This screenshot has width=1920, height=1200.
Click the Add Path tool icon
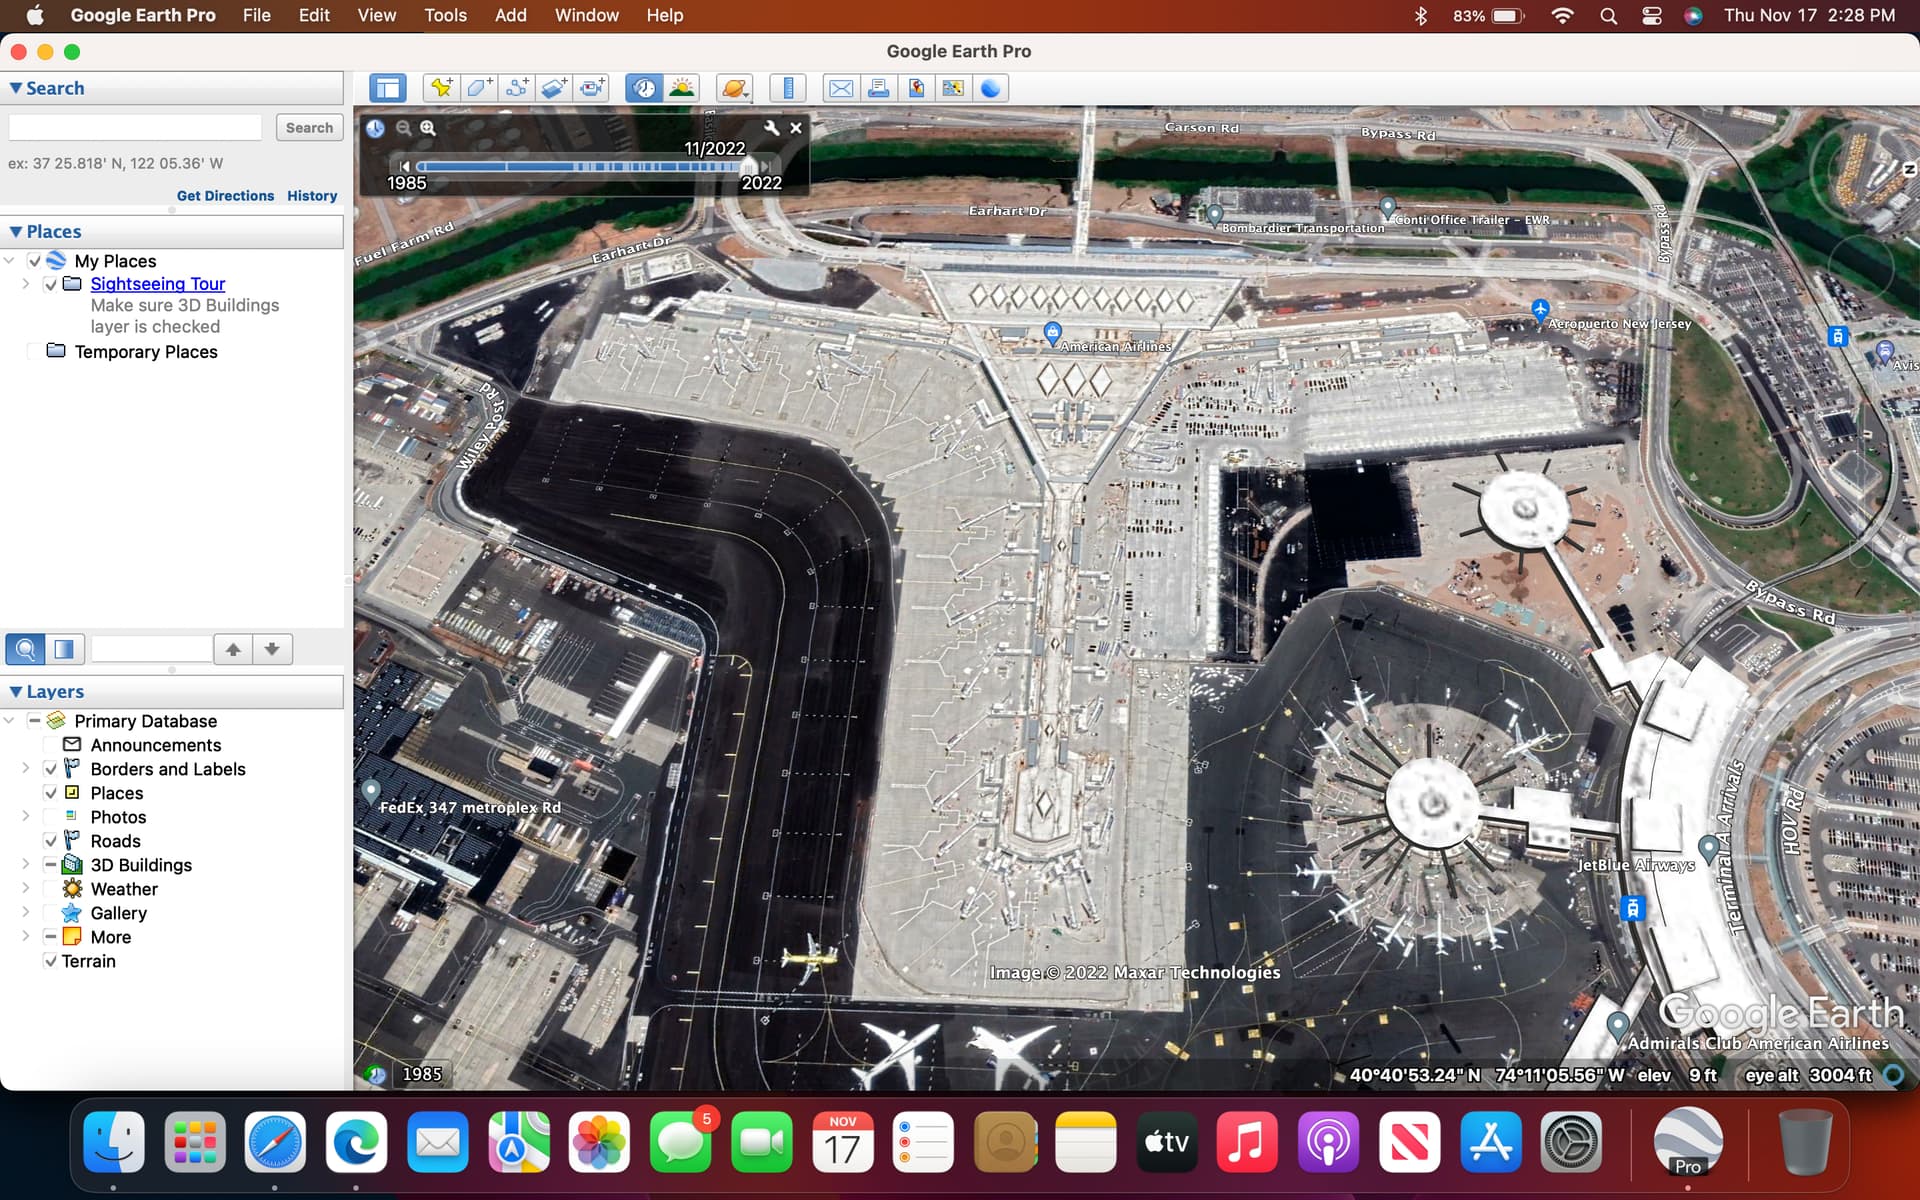[517, 88]
